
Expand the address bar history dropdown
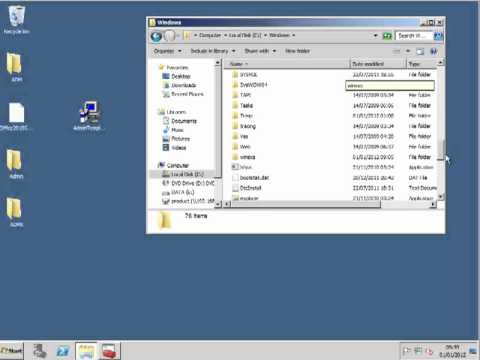pyautogui.click(x=376, y=35)
